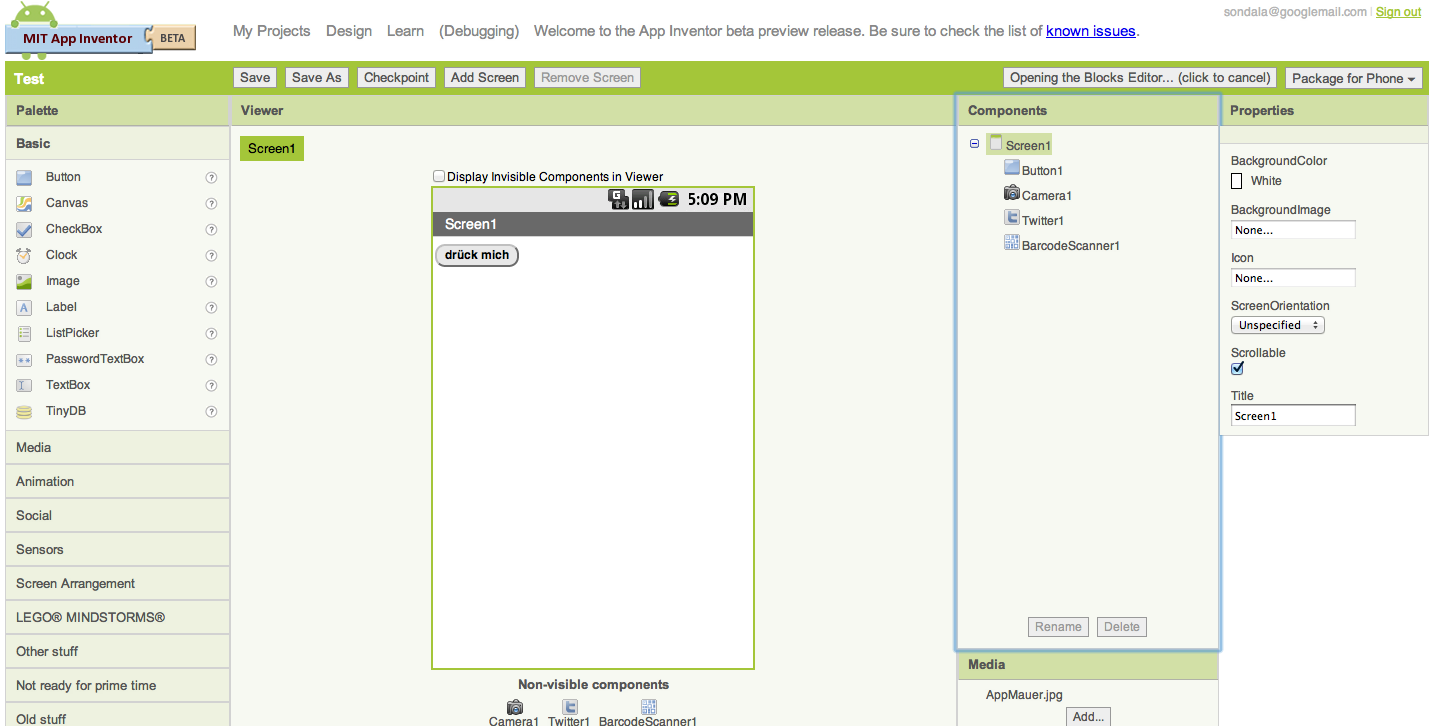This screenshot has height=726, width=1437.
Task: Click the Clock palette icon
Action: [24, 255]
